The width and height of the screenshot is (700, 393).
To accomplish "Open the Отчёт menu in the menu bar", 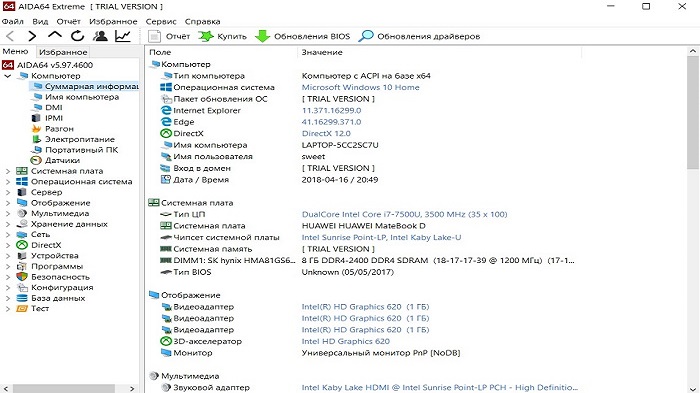I will (x=68, y=21).
